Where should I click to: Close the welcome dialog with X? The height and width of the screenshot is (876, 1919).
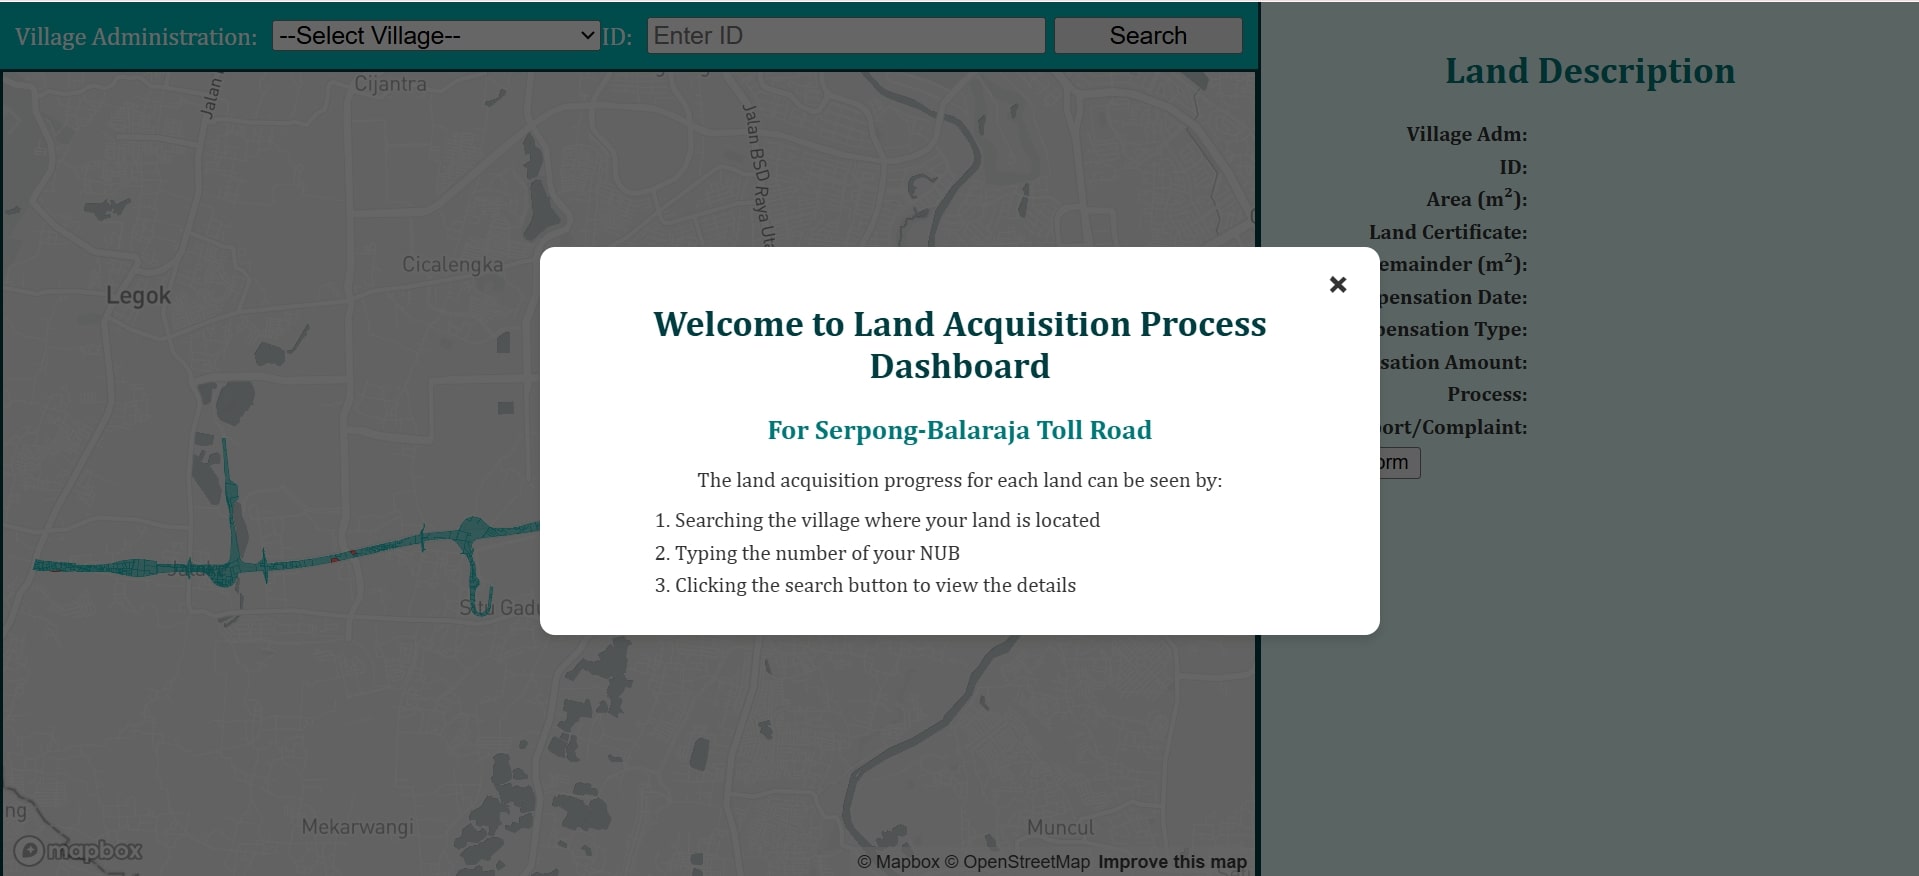pyautogui.click(x=1337, y=285)
